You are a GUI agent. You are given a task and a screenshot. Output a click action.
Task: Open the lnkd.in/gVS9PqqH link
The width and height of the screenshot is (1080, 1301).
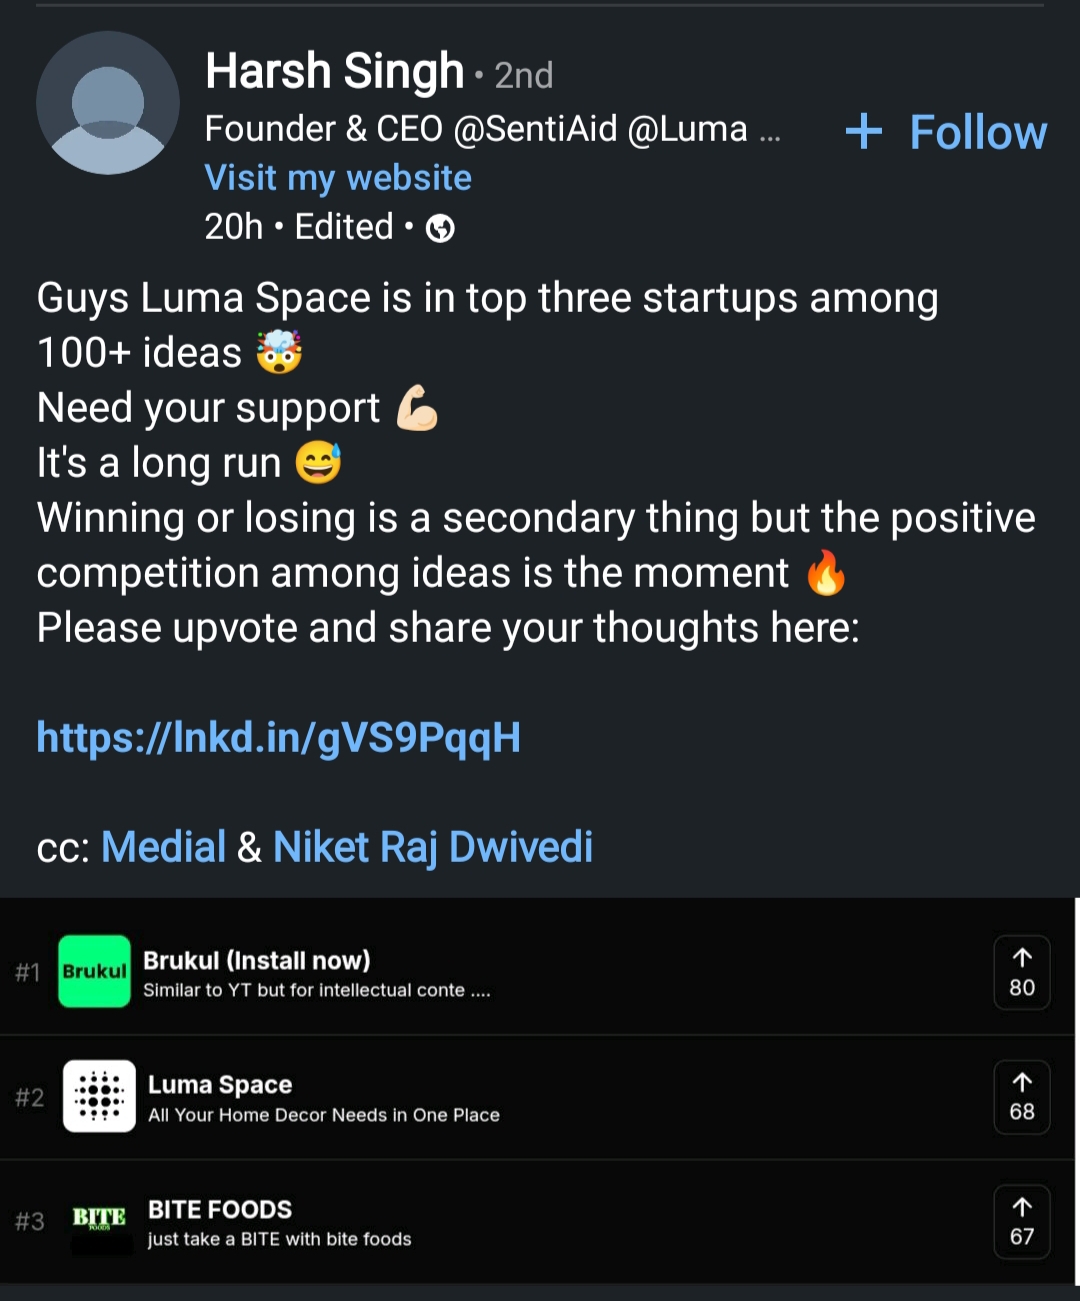pyautogui.click(x=278, y=738)
